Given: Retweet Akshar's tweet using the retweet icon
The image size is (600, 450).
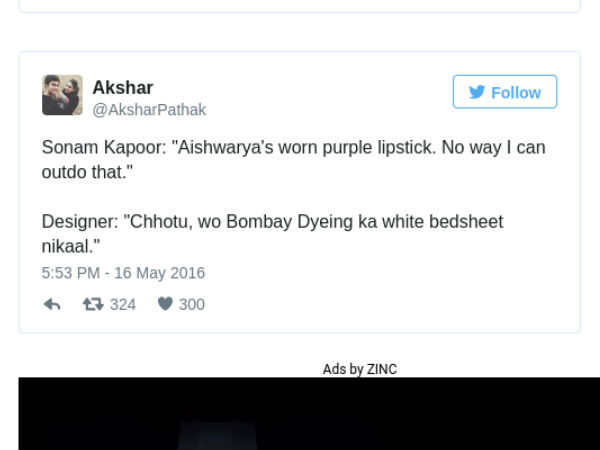Looking at the screenshot, I should pos(93,304).
